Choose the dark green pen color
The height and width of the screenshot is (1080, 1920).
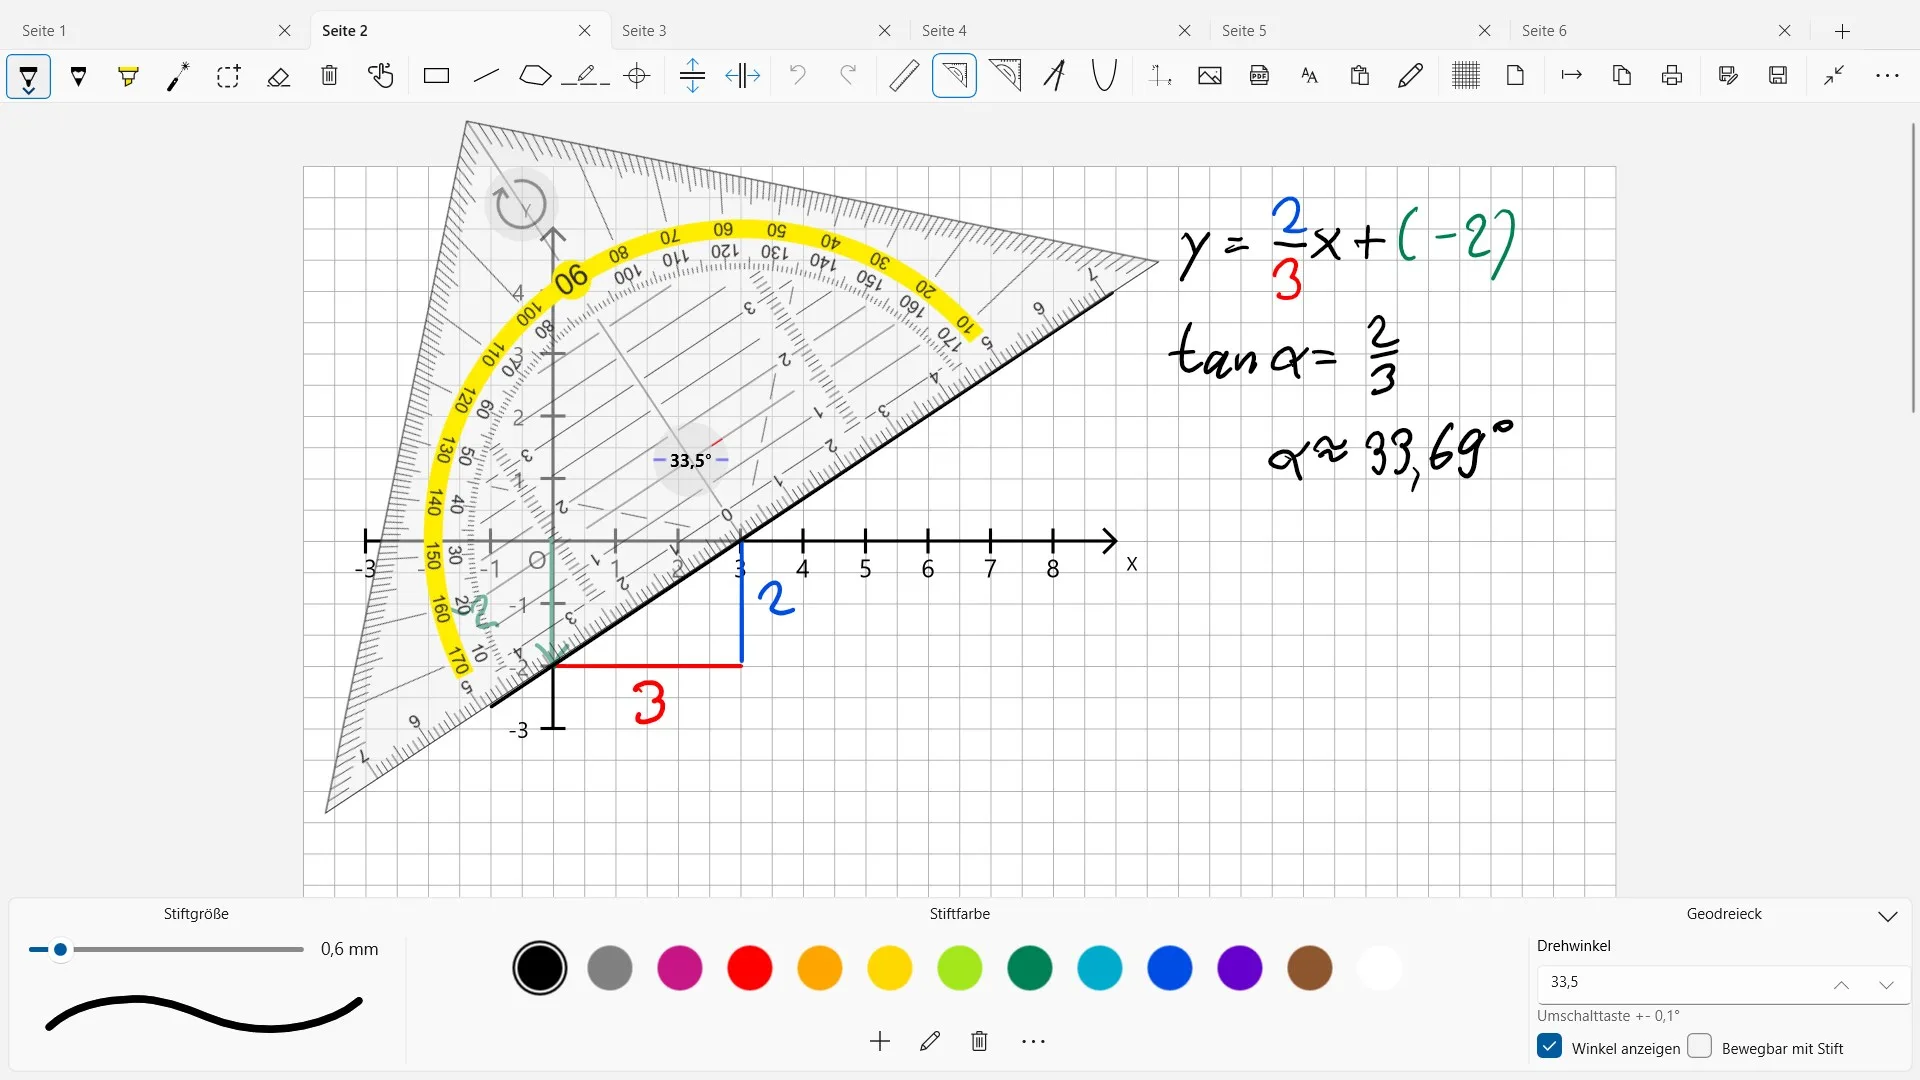[x=1030, y=968]
